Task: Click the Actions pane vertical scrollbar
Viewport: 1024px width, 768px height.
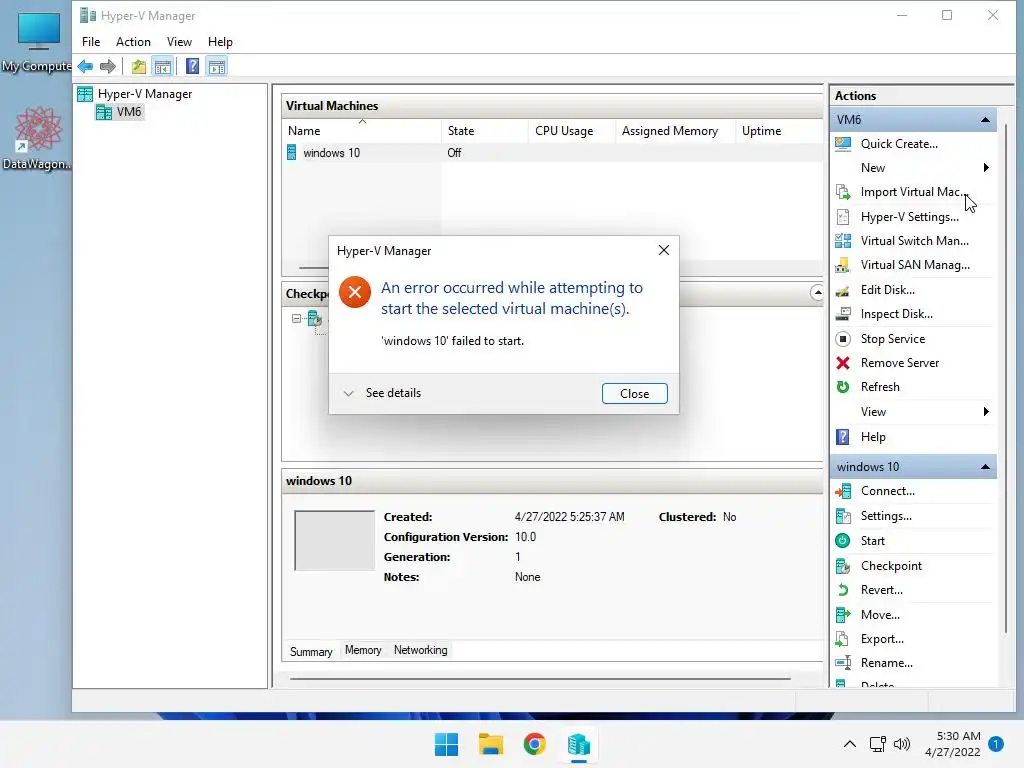Action: [1005, 379]
